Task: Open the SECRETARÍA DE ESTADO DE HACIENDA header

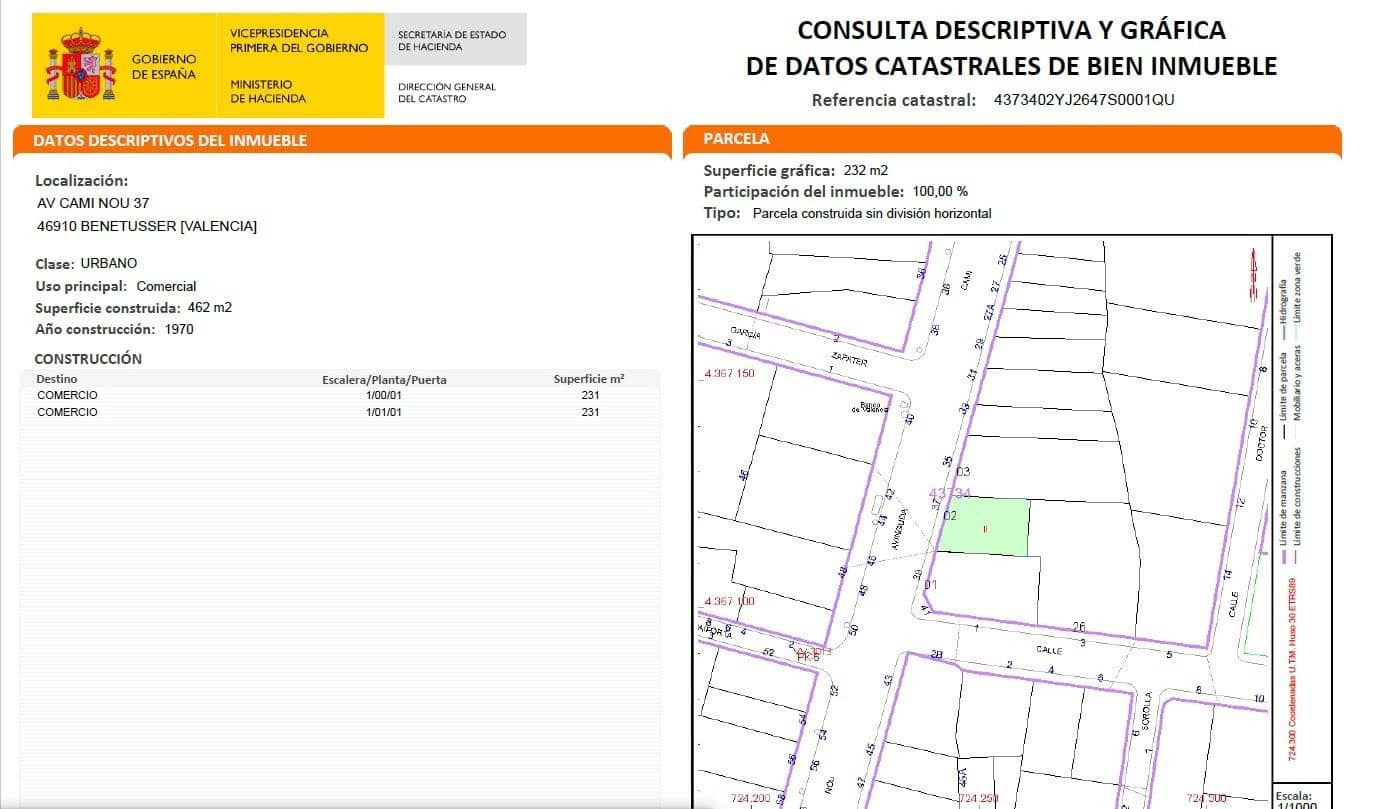Action: point(452,40)
